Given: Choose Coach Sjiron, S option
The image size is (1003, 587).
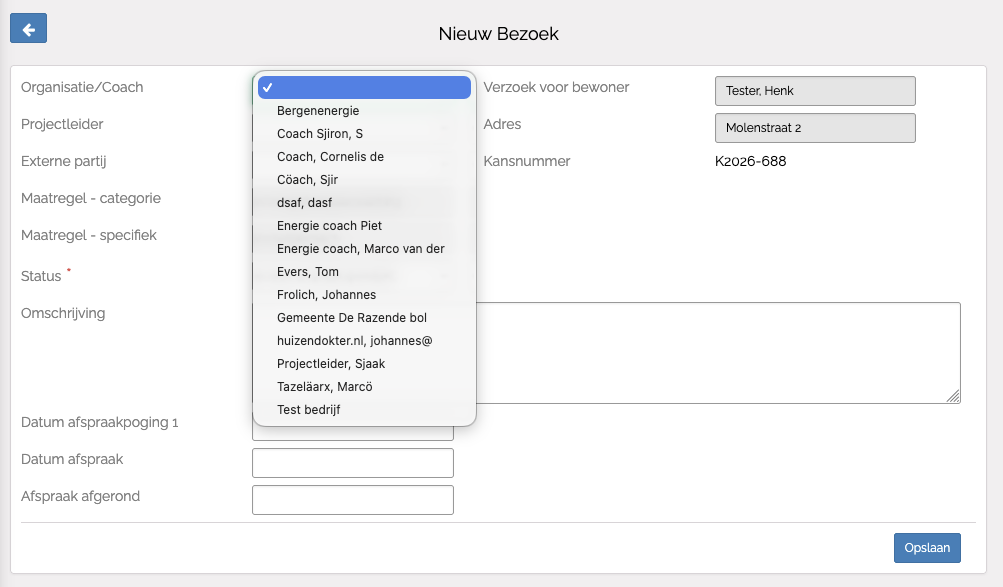Looking at the screenshot, I should coord(320,134).
